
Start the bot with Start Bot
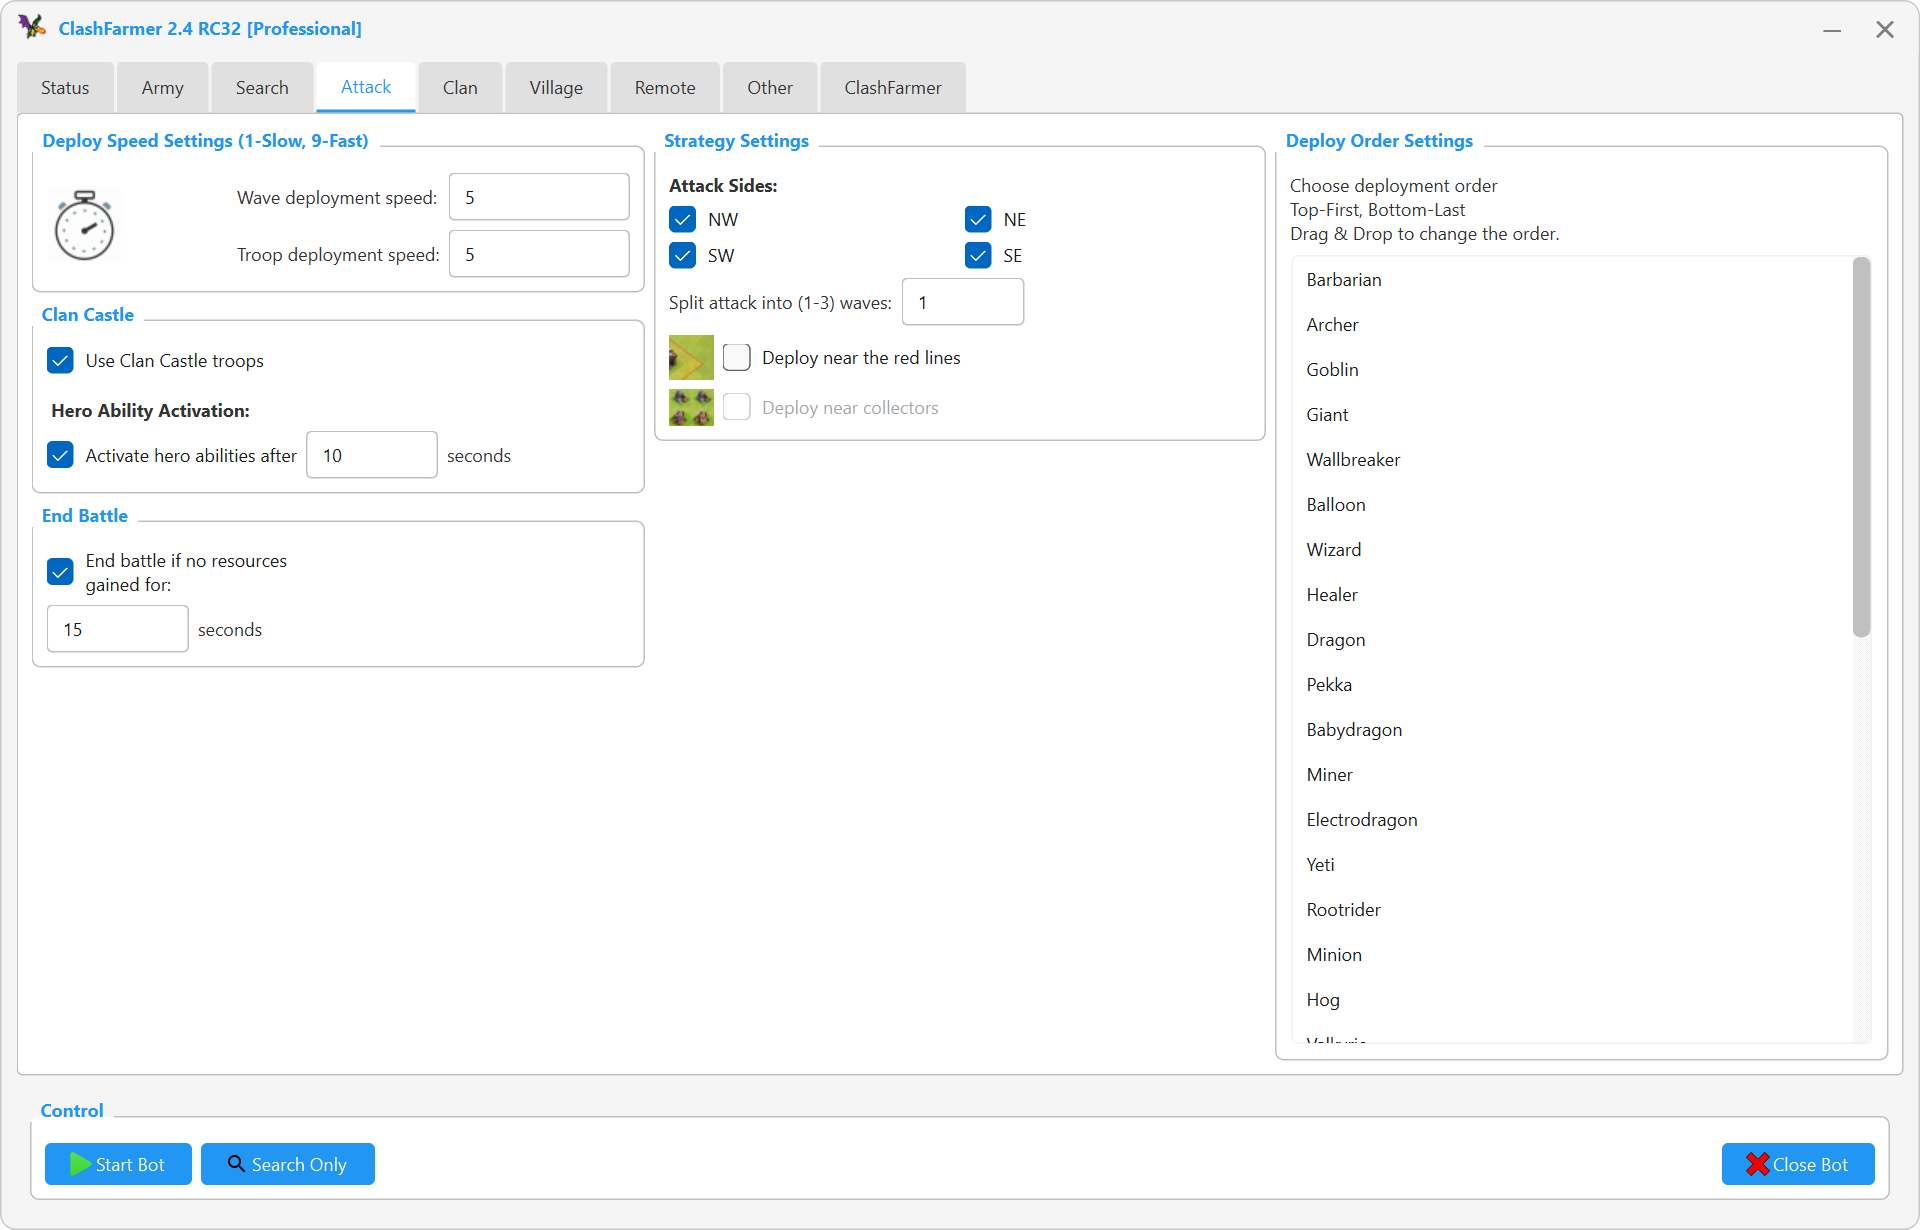tap(118, 1164)
